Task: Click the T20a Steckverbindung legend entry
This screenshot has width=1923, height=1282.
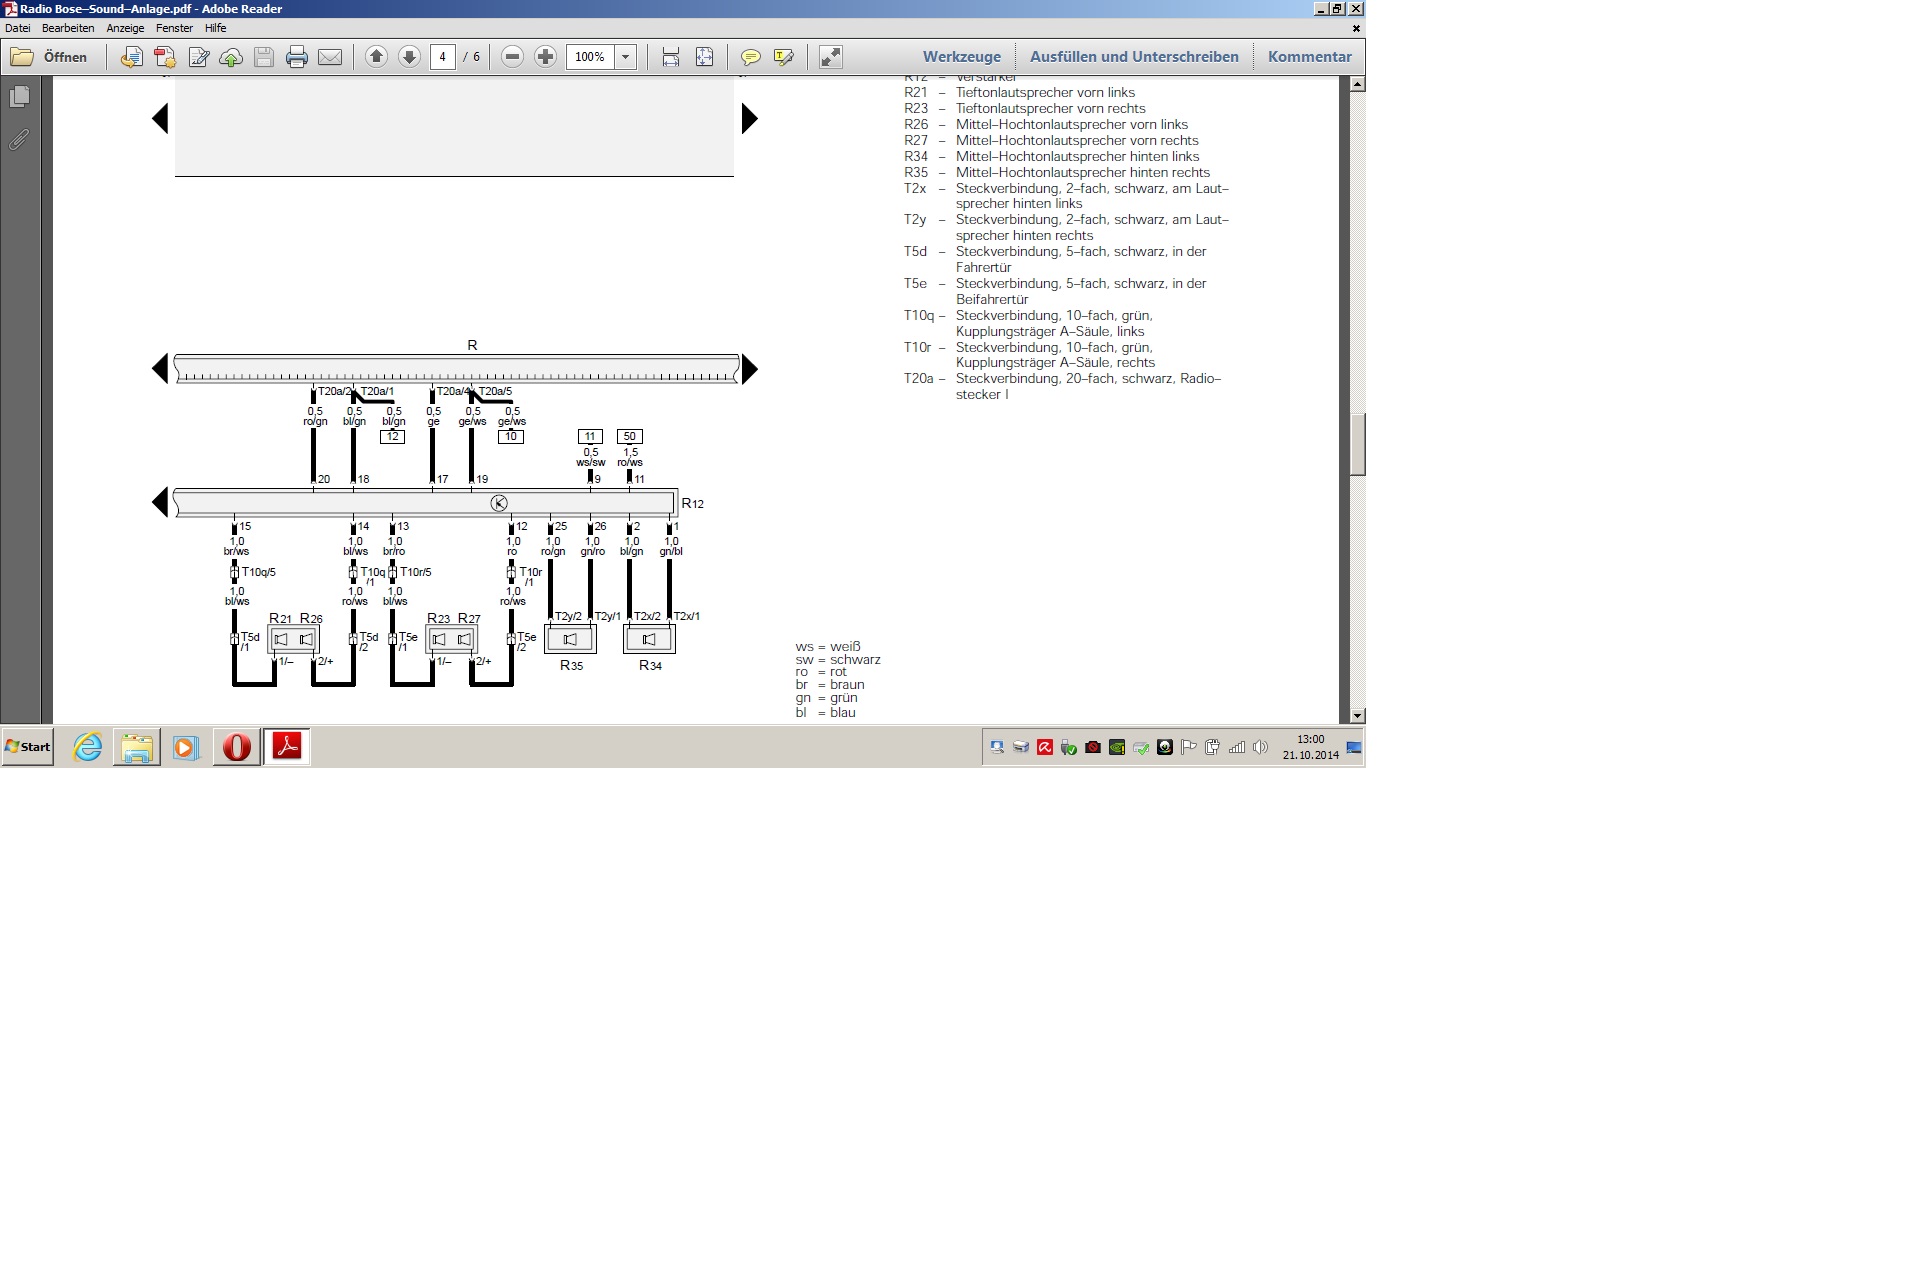Action: click(1063, 387)
